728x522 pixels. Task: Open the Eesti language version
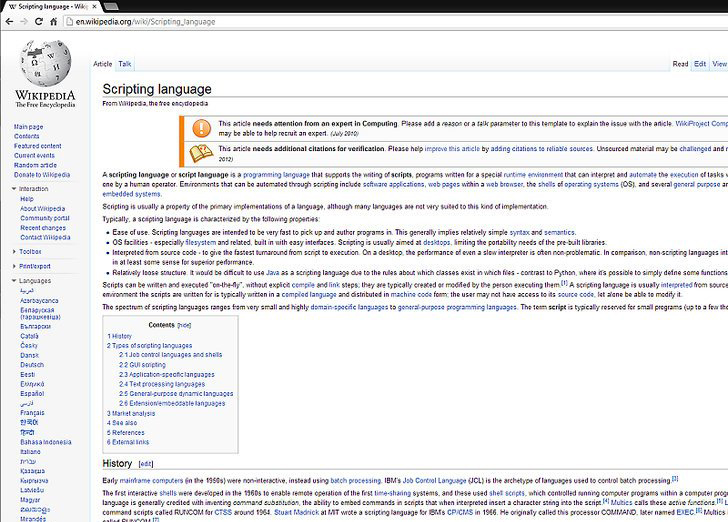27,374
